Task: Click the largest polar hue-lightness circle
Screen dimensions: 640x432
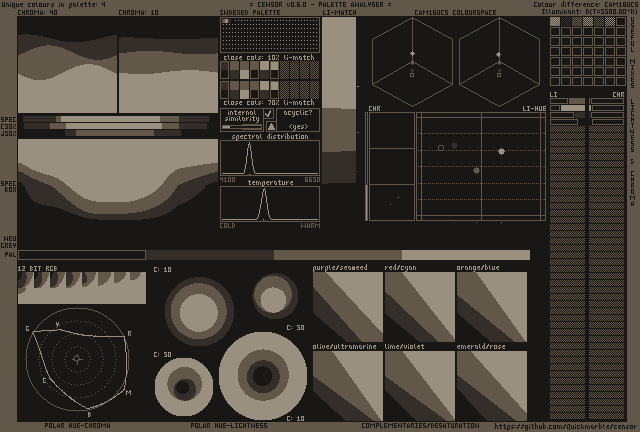Action: click(263, 376)
